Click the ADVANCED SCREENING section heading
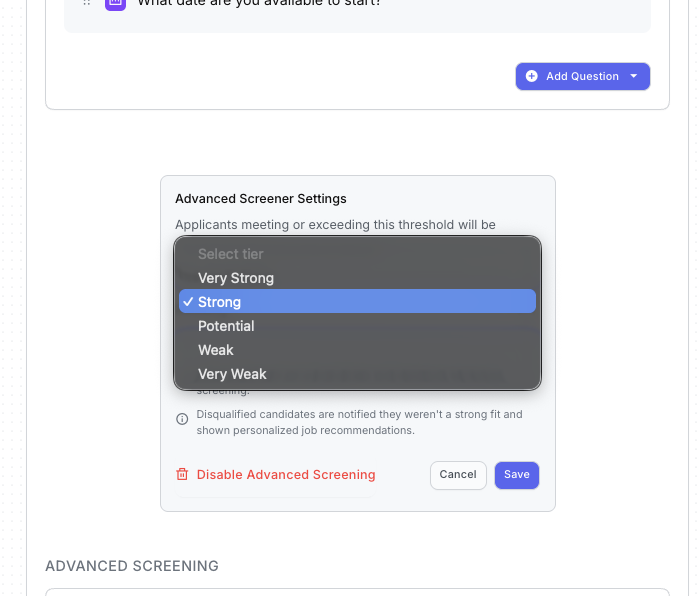Image resolution: width=697 pixels, height=596 pixels. [132, 566]
